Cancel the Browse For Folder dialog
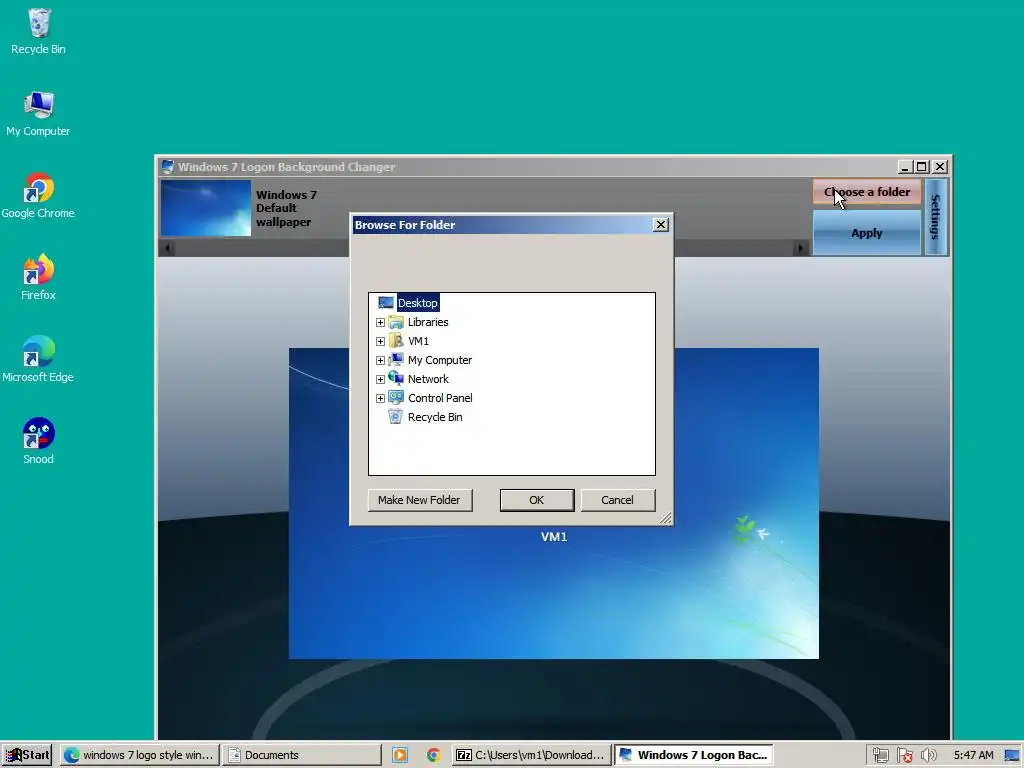Screen dimensions: 1024x768 (618, 500)
